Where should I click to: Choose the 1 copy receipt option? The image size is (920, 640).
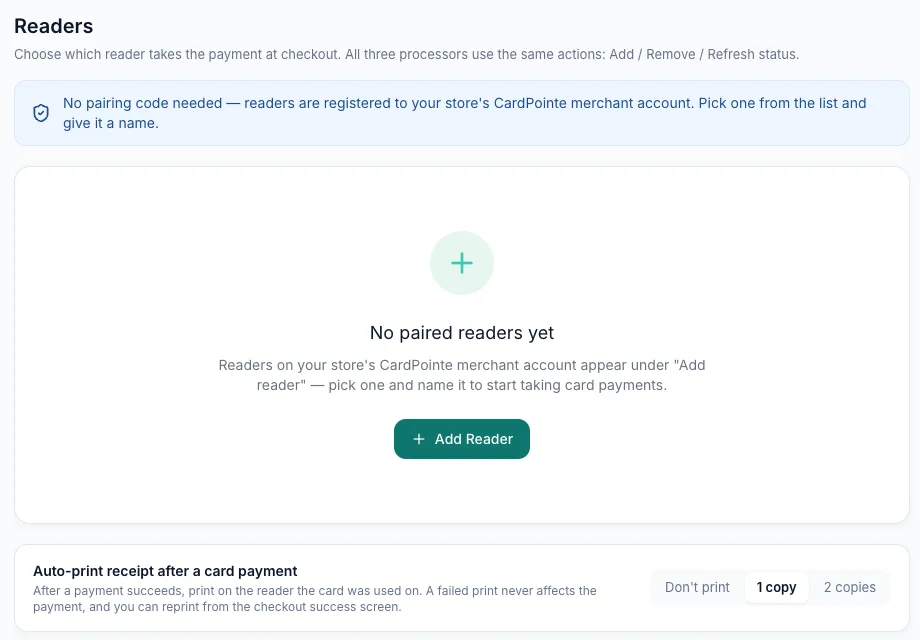(x=776, y=587)
